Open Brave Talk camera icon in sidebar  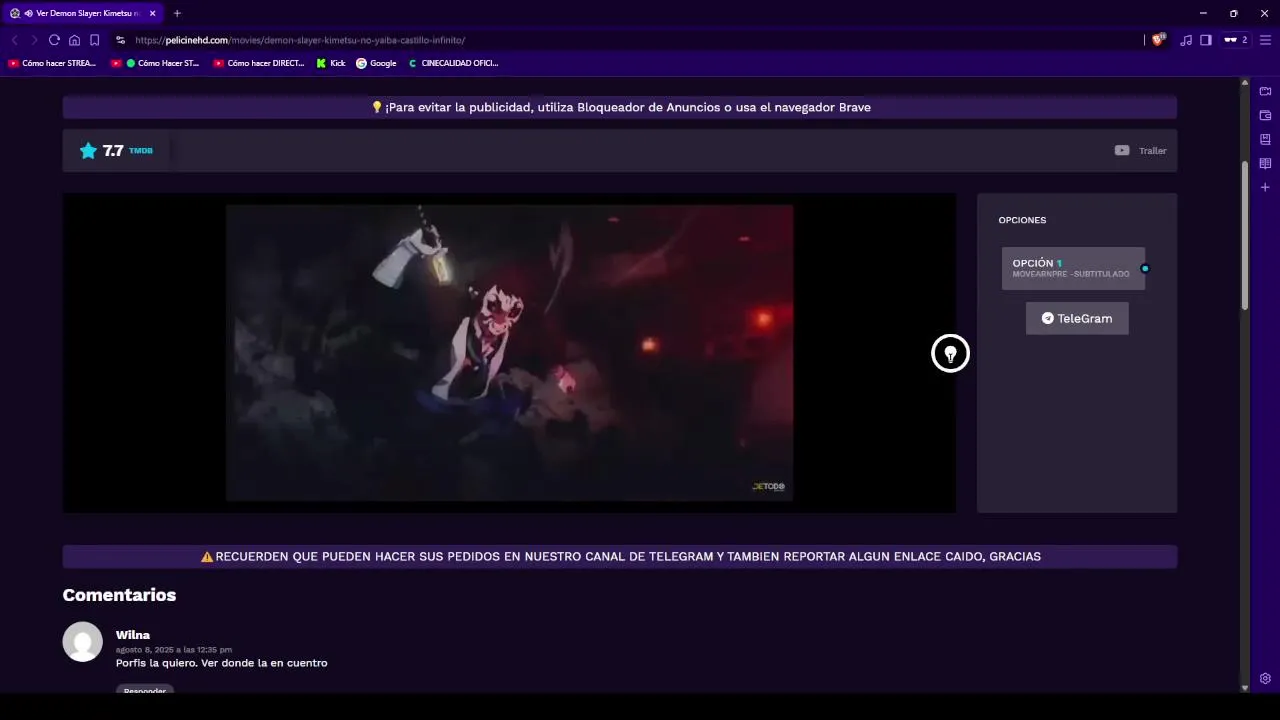click(1265, 91)
